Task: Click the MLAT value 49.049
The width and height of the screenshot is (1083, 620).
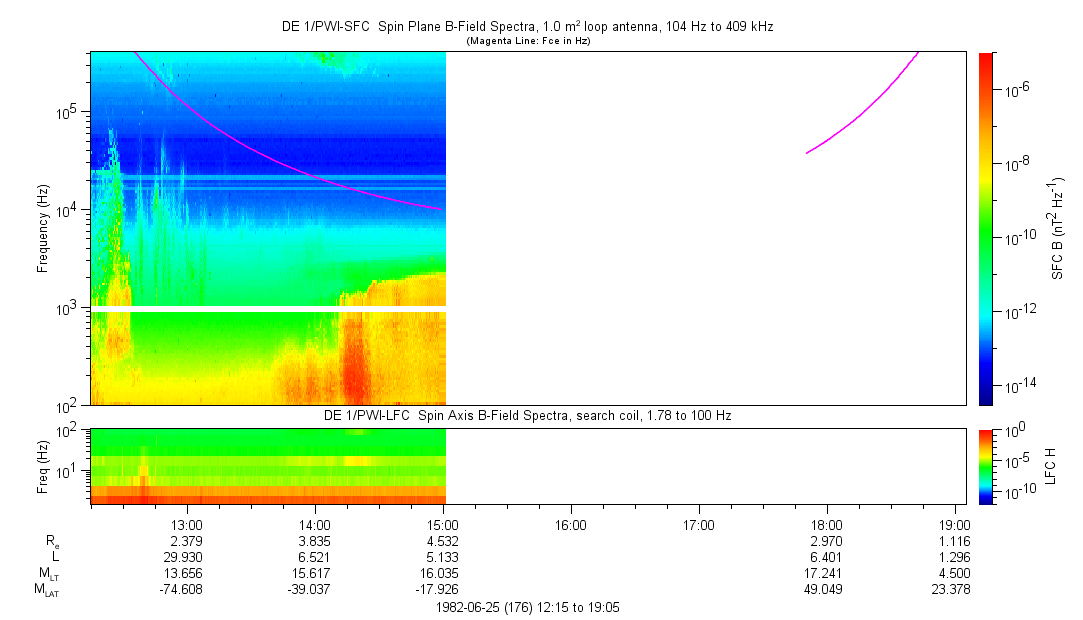Action: [823, 590]
